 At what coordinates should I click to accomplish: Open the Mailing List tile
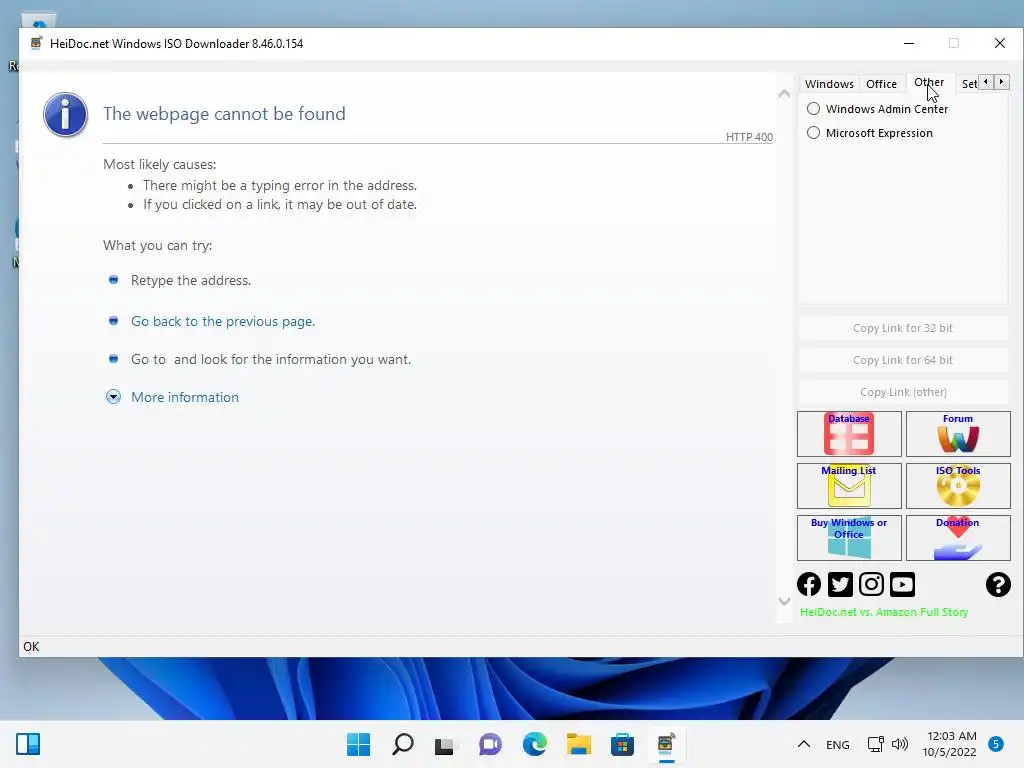(x=849, y=486)
